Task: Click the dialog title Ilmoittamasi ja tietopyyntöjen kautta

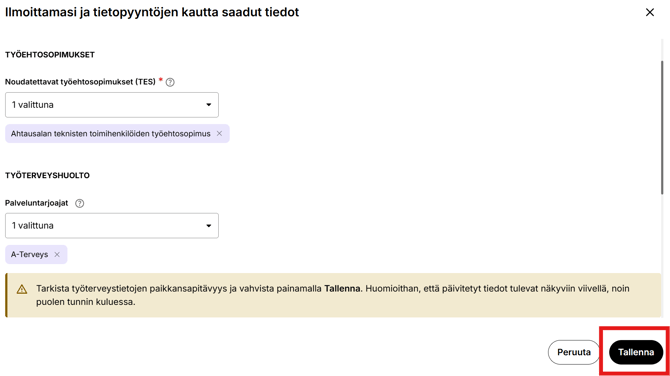Action: 152,12
